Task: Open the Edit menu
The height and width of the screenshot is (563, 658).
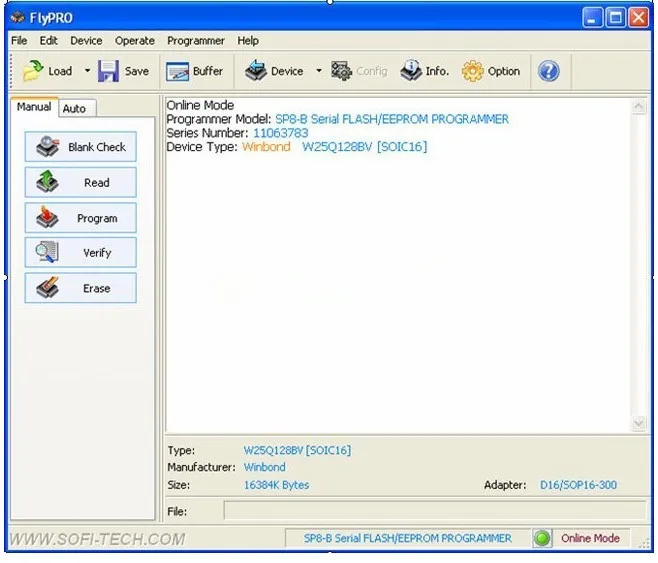Action: click(x=48, y=41)
